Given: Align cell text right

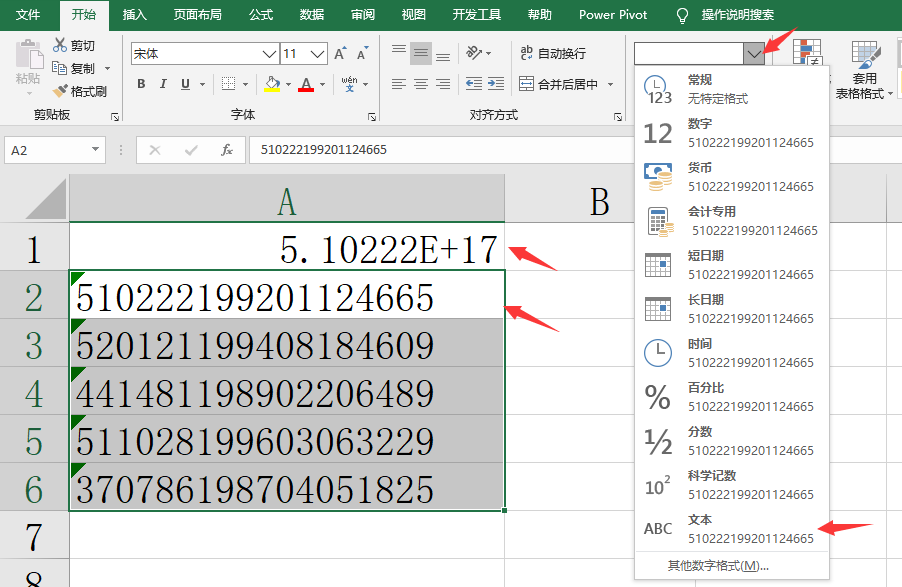Looking at the screenshot, I should 443,84.
